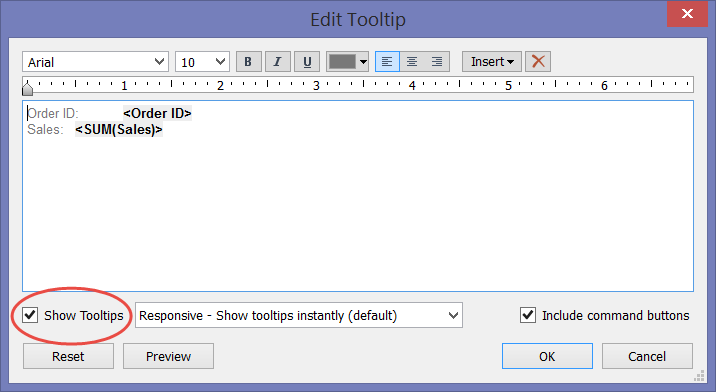Open the Responsive tooltip behavior dropdown

[299, 315]
